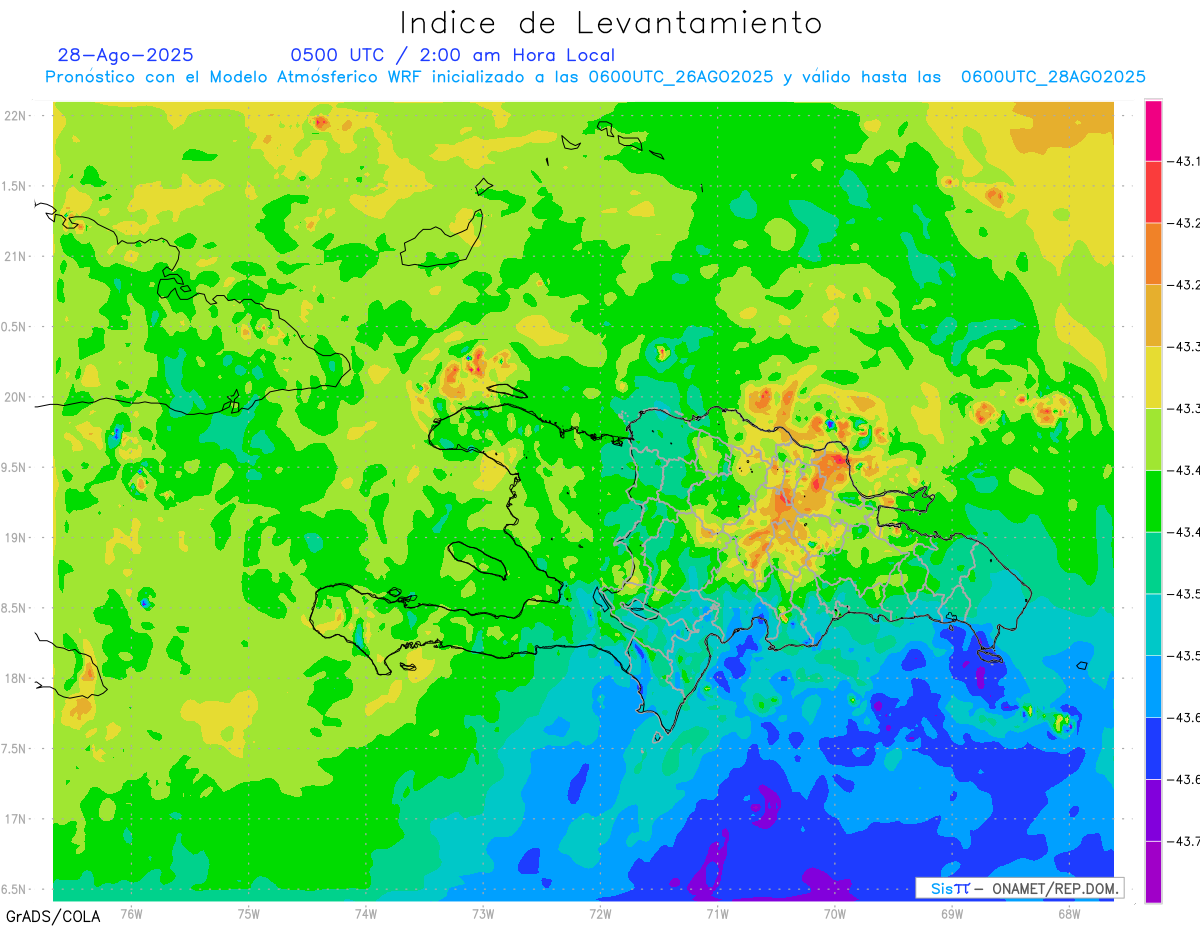
Task: Select the violet segment of the color scale
Action: pyautogui.click(x=1153, y=810)
